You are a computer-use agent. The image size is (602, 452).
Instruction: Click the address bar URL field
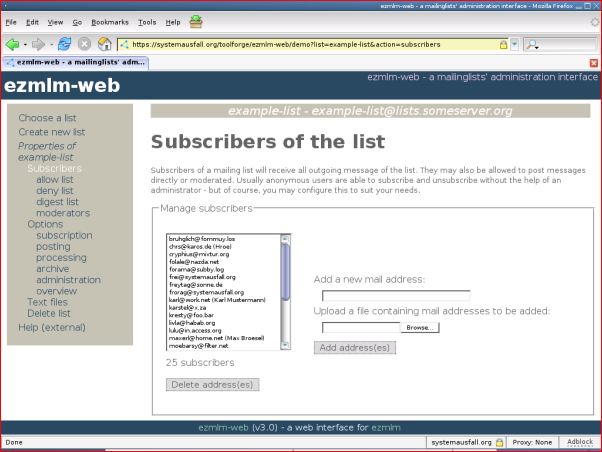(315, 45)
